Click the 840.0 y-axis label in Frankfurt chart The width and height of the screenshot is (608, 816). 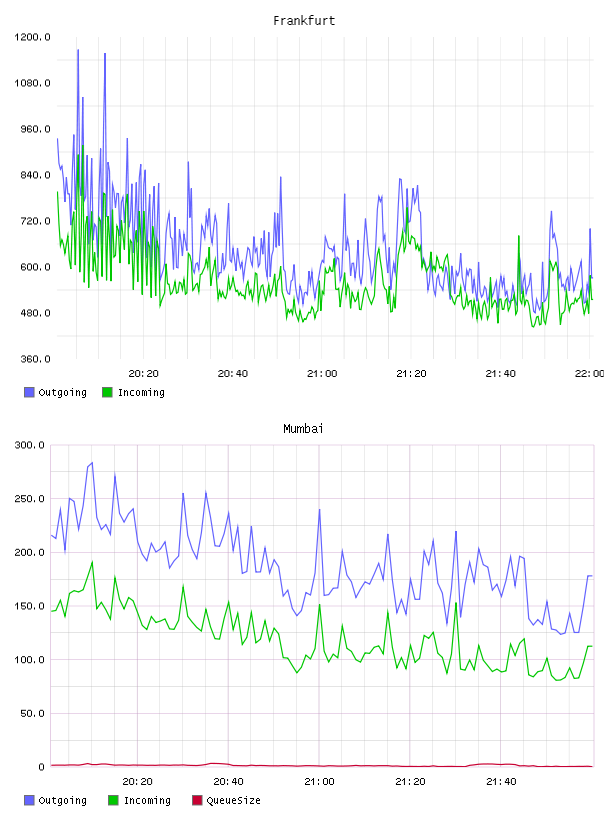click(x=35, y=175)
